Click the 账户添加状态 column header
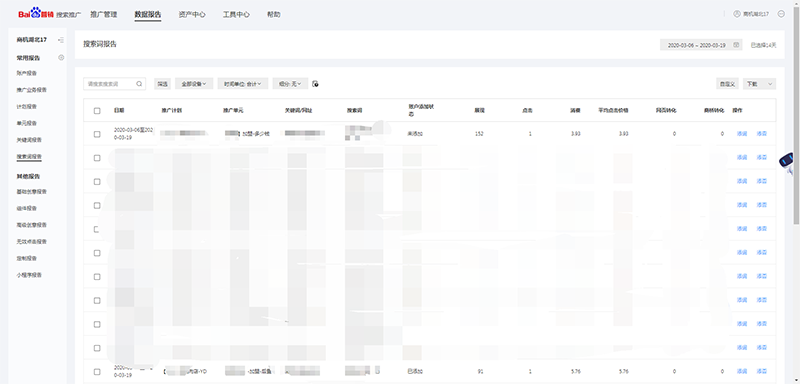This screenshot has height=384, width=800. point(420,110)
